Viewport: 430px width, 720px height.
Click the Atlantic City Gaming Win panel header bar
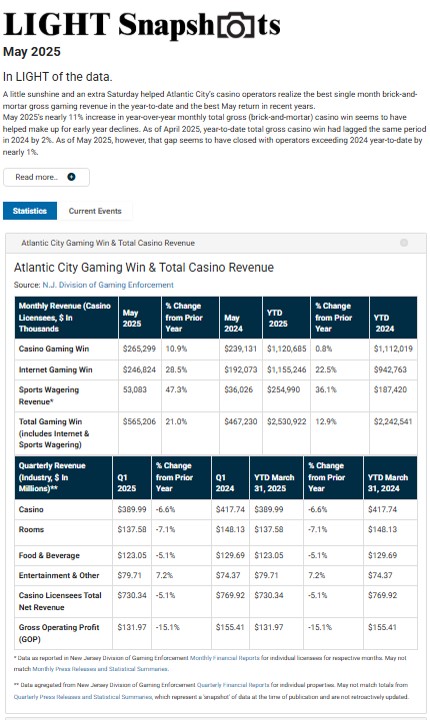(x=216, y=243)
